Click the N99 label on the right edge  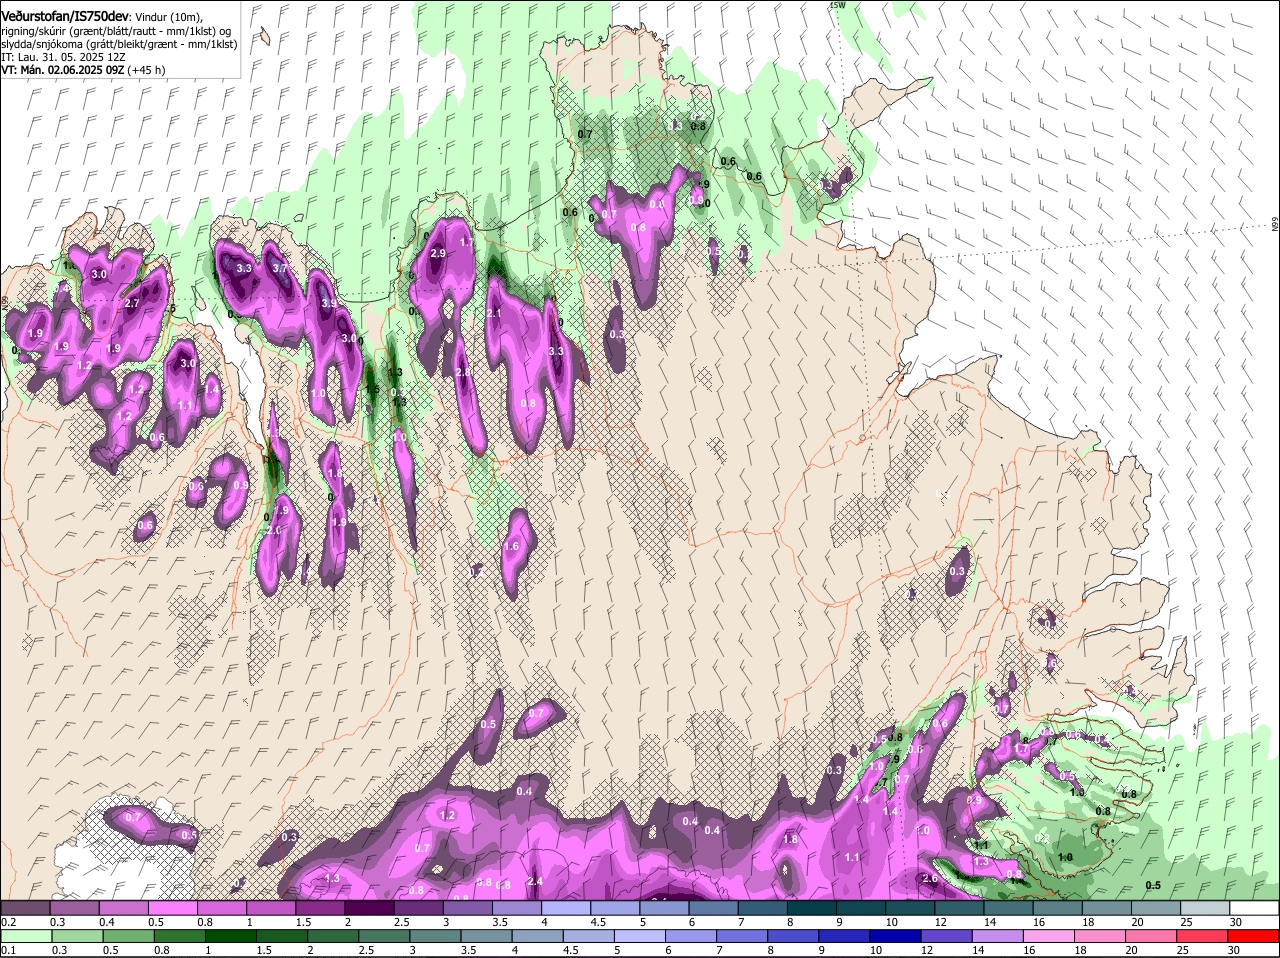pyautogui.click(x=1275, y=224)
